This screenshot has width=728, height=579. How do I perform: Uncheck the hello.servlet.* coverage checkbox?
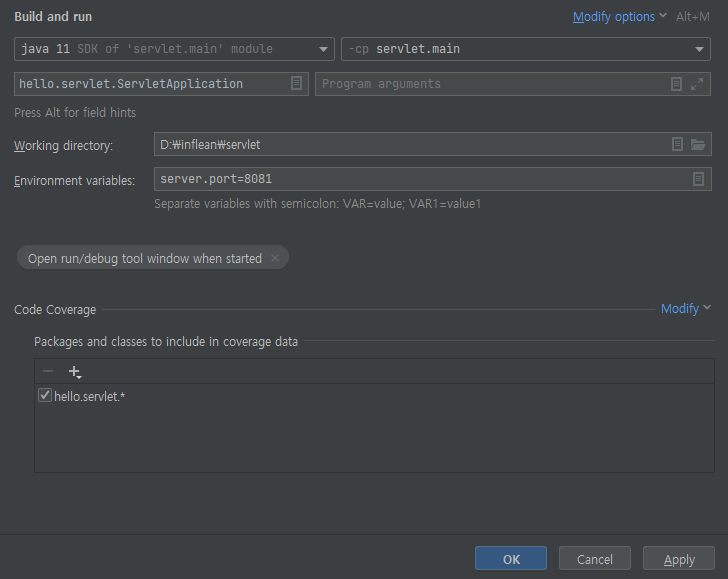45,396
